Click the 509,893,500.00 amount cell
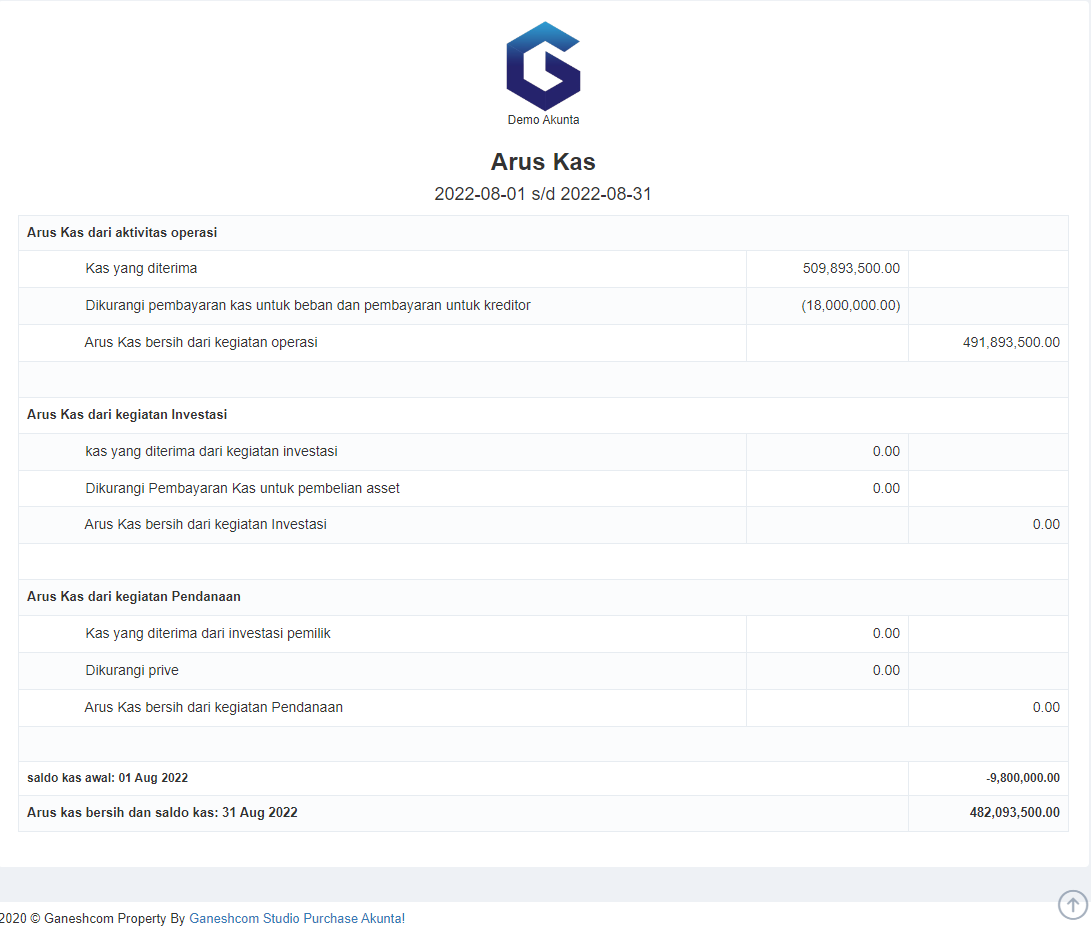 pos(852,268)
